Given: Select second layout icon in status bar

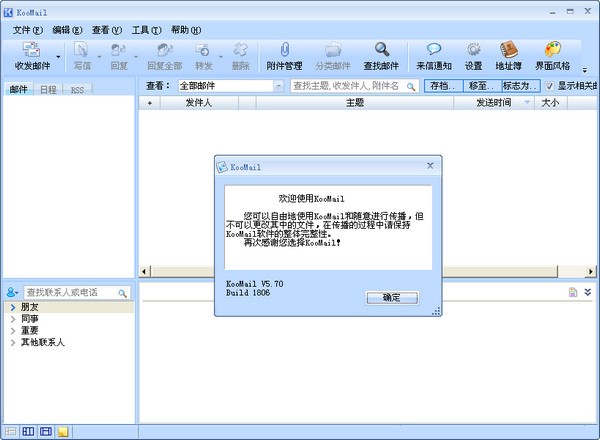Looking at the screenshot, I should 28,432.
